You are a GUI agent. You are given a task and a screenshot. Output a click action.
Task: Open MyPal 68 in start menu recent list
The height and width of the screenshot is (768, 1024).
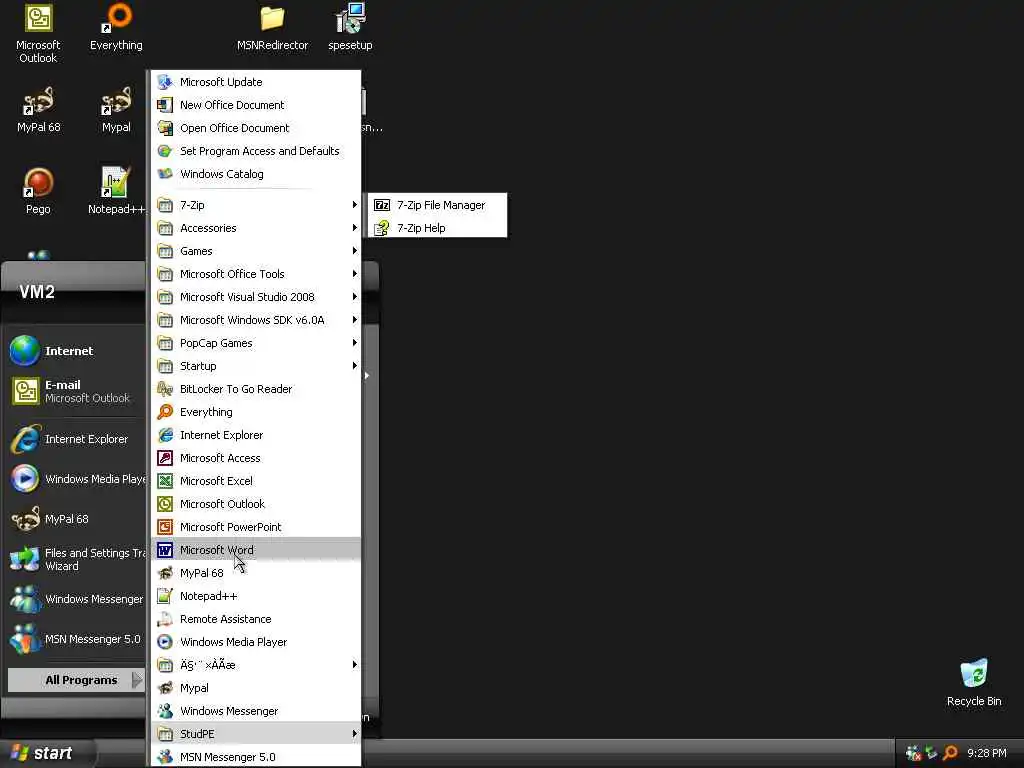click(76, 519)
